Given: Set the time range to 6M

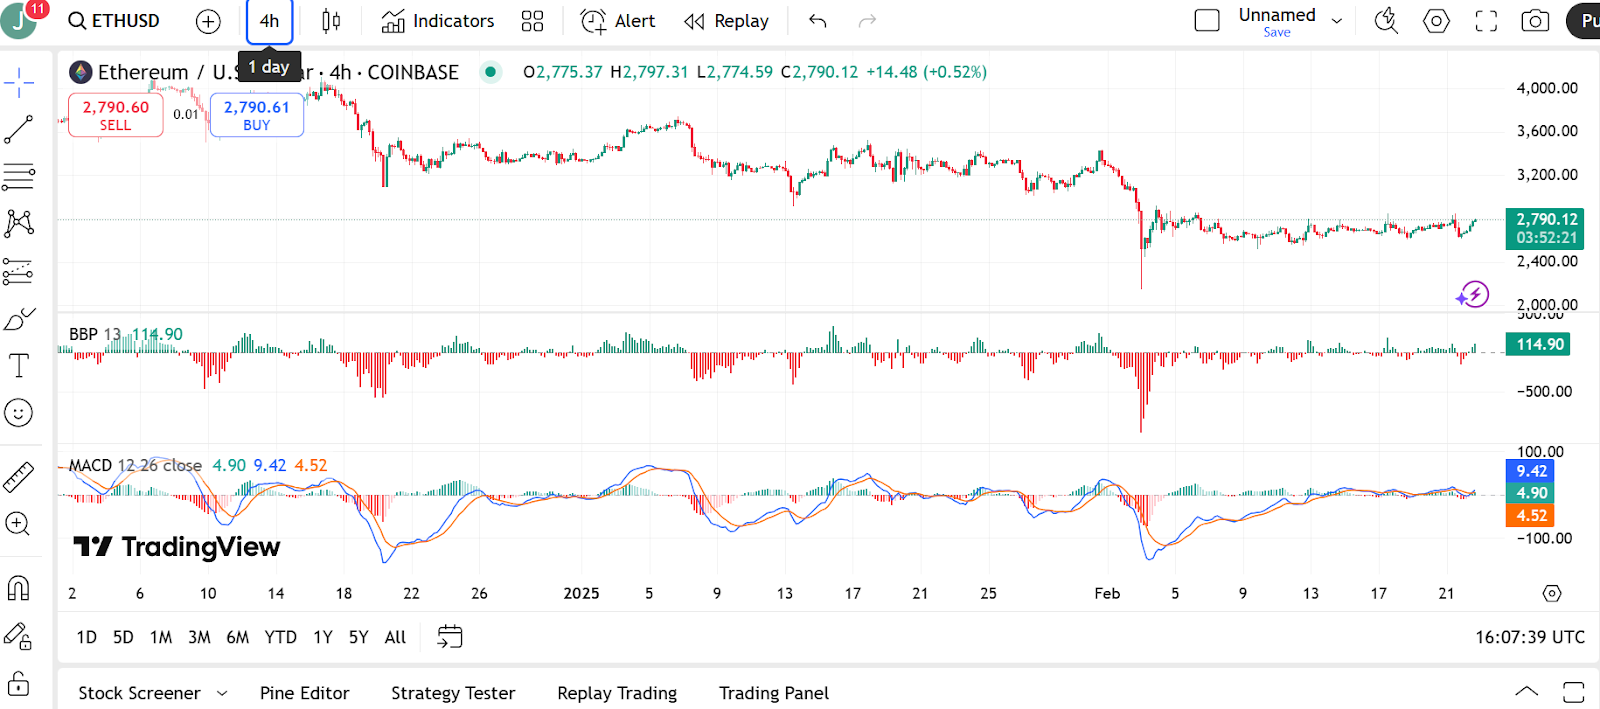Looking at the screenshot, I should tap(238, 637).
